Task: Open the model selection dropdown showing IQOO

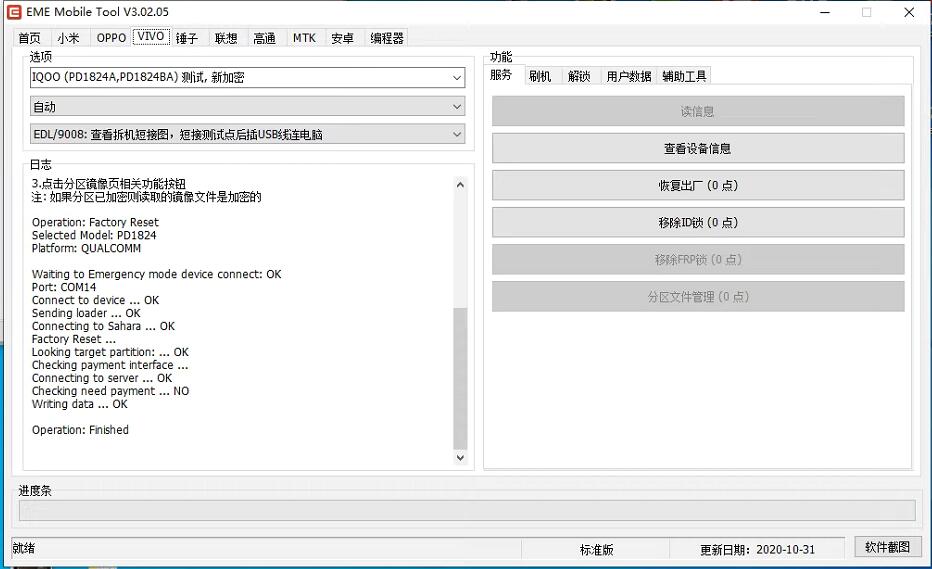Action: point(247,78)
